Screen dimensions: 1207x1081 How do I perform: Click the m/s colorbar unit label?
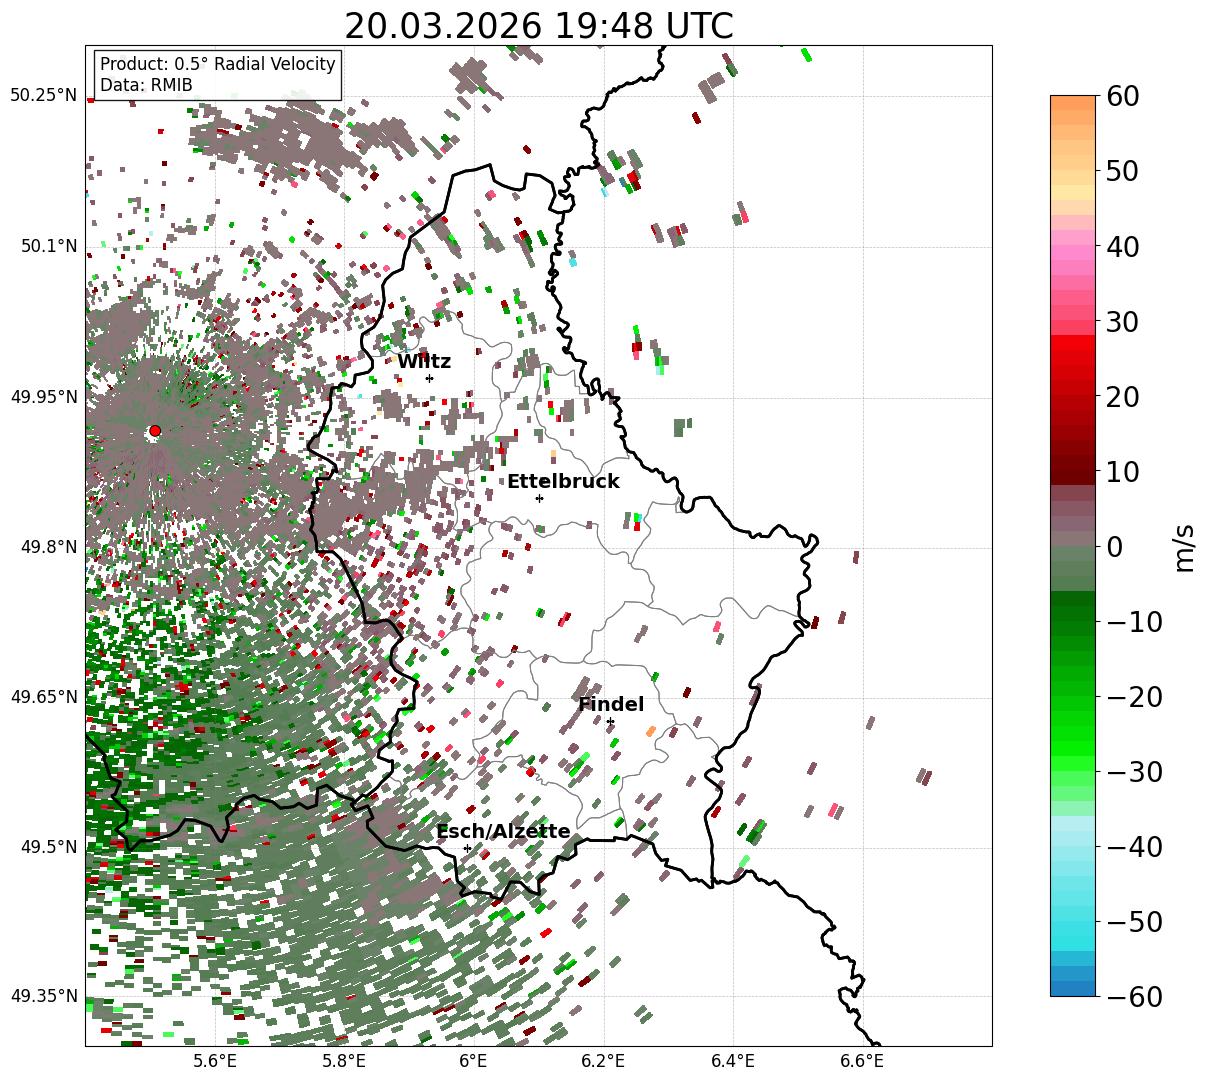point(1185,546)
